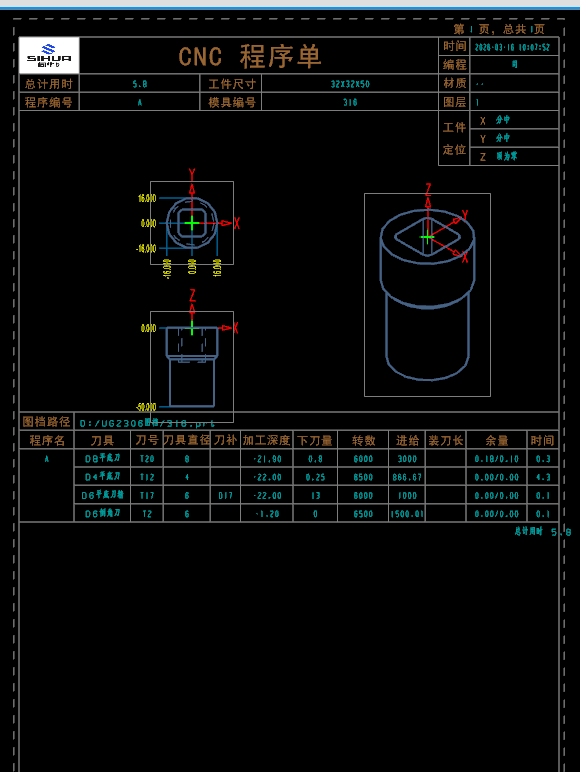The width and height of the screenshot is (580, 772).
Task: Click the time value 4.3
Action: (x=543, y=477)
